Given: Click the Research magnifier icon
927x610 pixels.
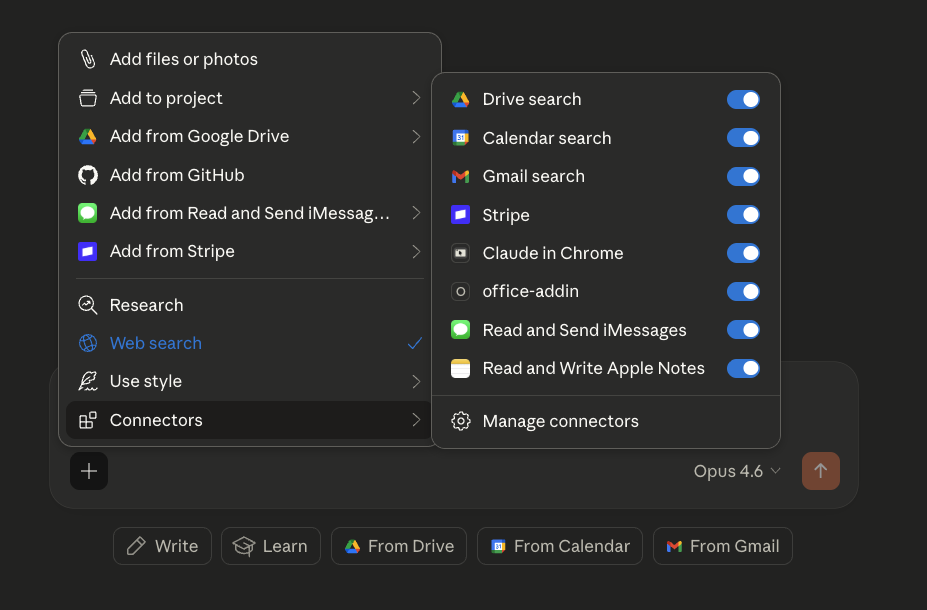Looking at the screenshot, I should [88, 305].
